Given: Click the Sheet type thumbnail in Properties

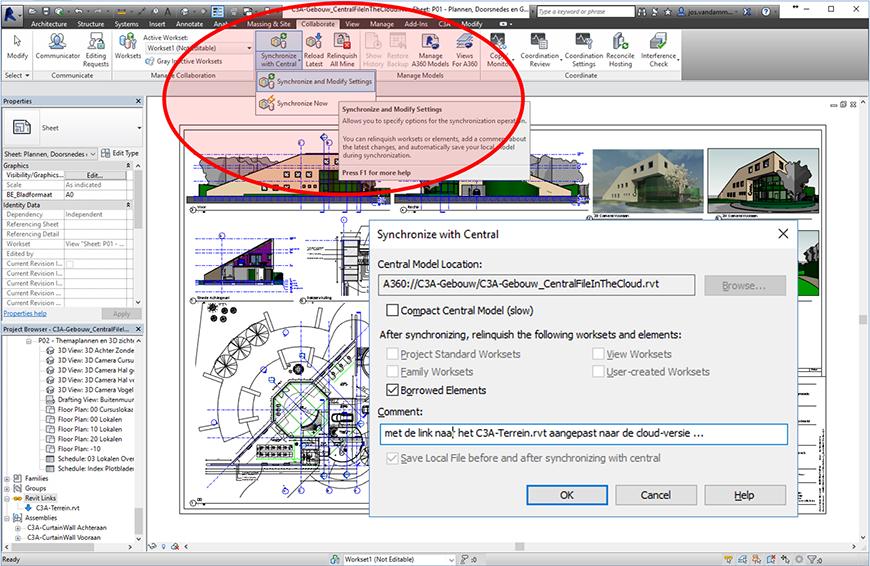Looking at the screenshot, I should 22,127.
